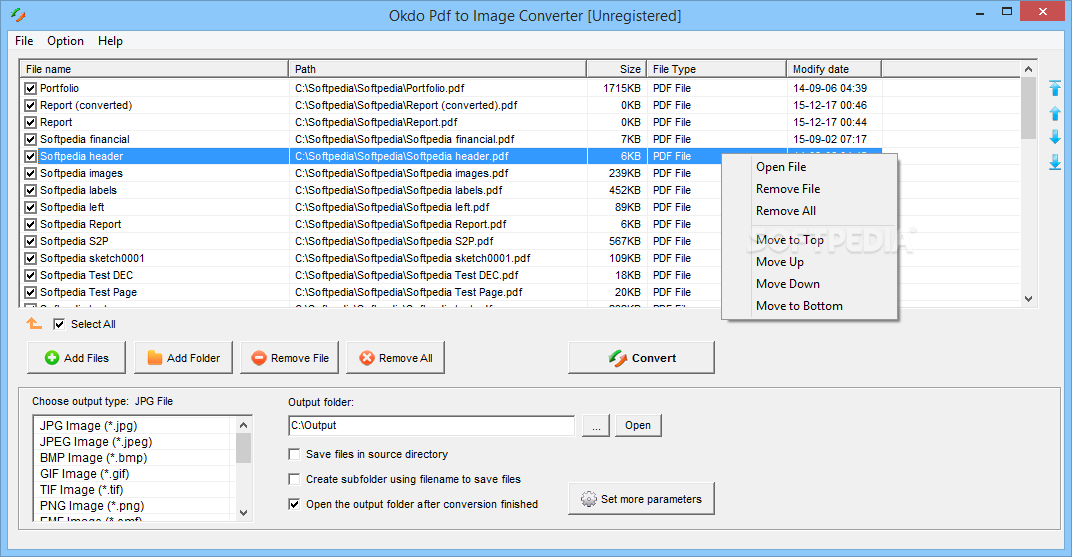Uncheck the Portfolio file checkbox
The width and height of the screenshot is (1072, 557).
(x=30, y=88)
